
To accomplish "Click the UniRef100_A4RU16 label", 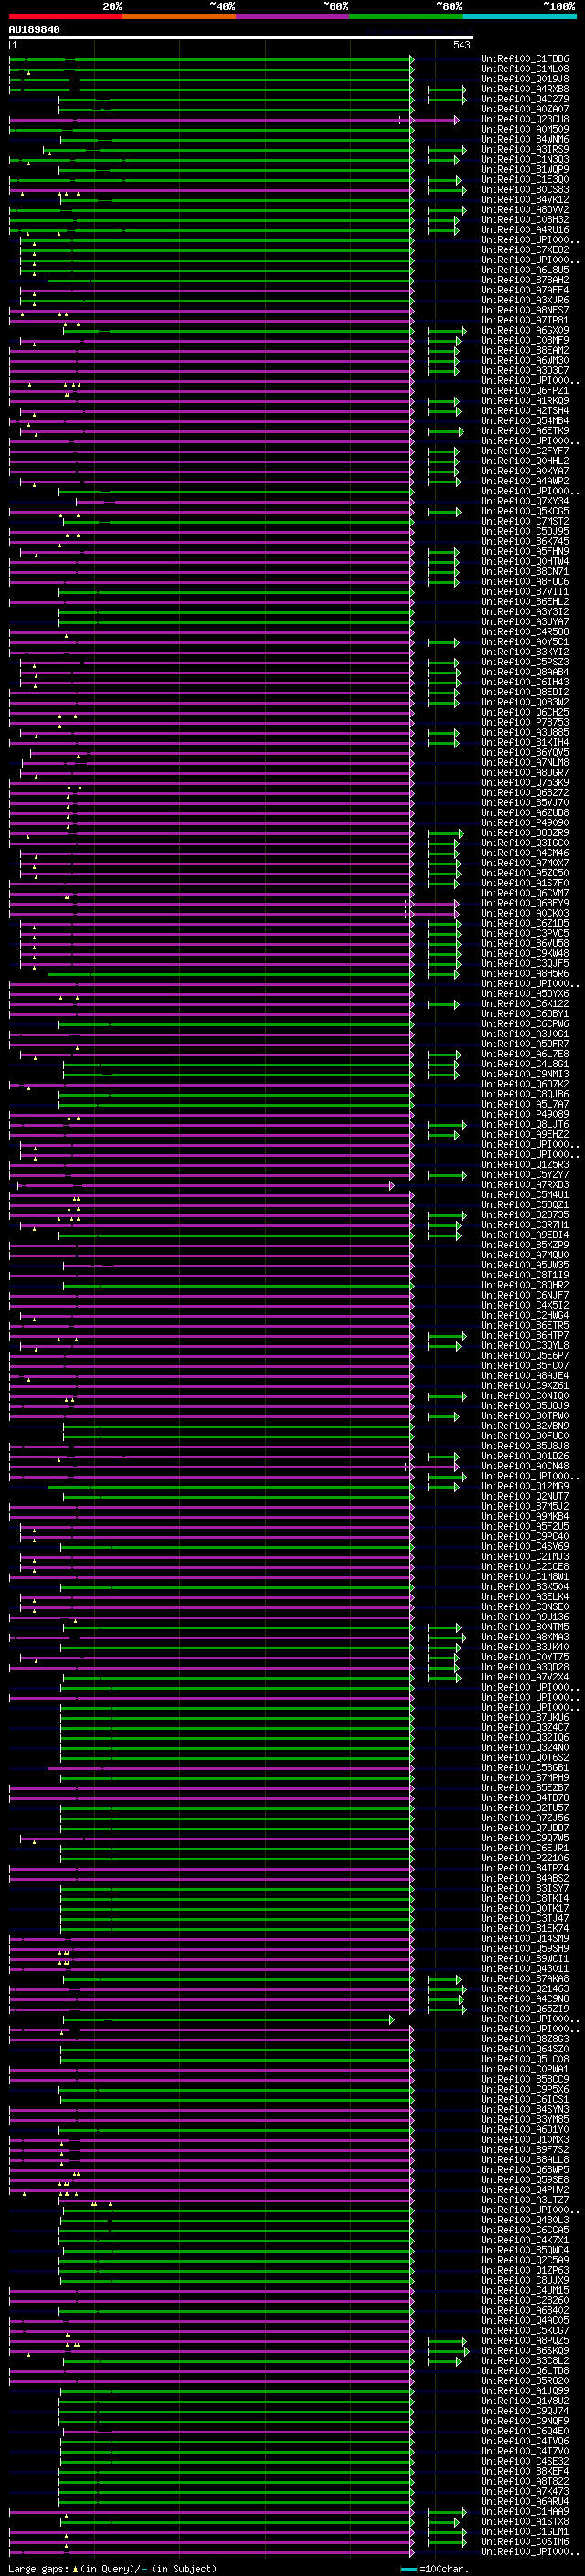I will tap(525, 230).
